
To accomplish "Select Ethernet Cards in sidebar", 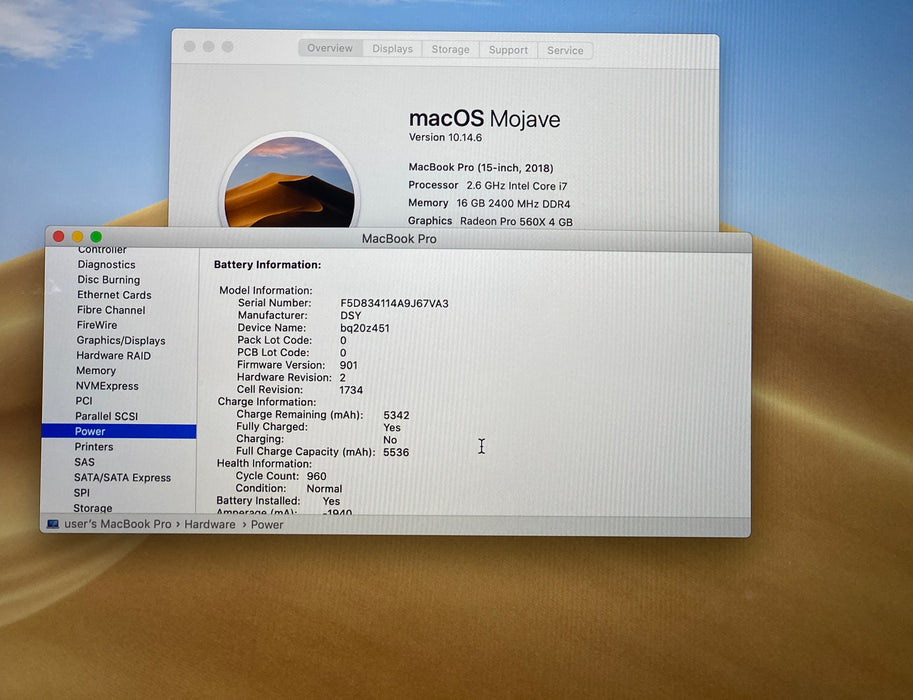I will [x=114, y=295].
